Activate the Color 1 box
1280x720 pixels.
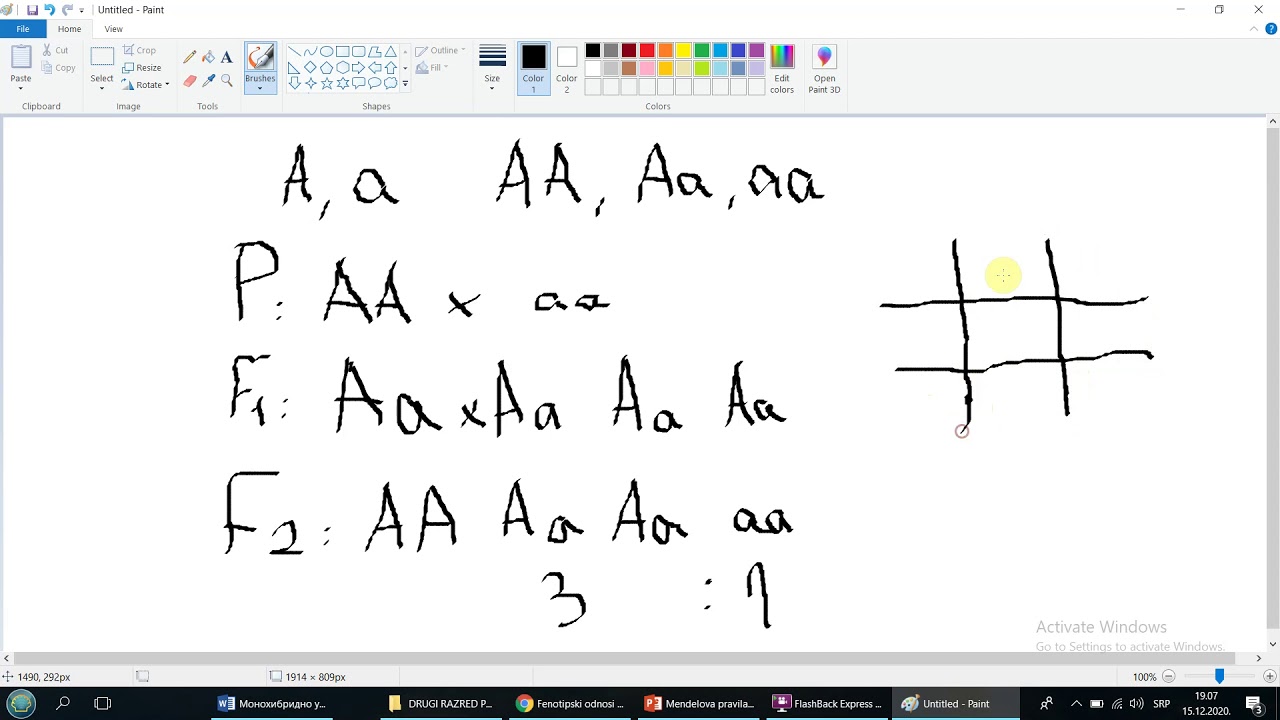point(533,69)
